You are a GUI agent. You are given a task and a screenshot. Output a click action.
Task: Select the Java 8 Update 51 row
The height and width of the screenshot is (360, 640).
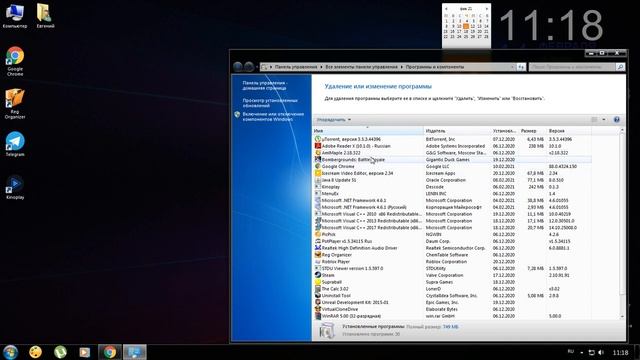coord(452,180)
